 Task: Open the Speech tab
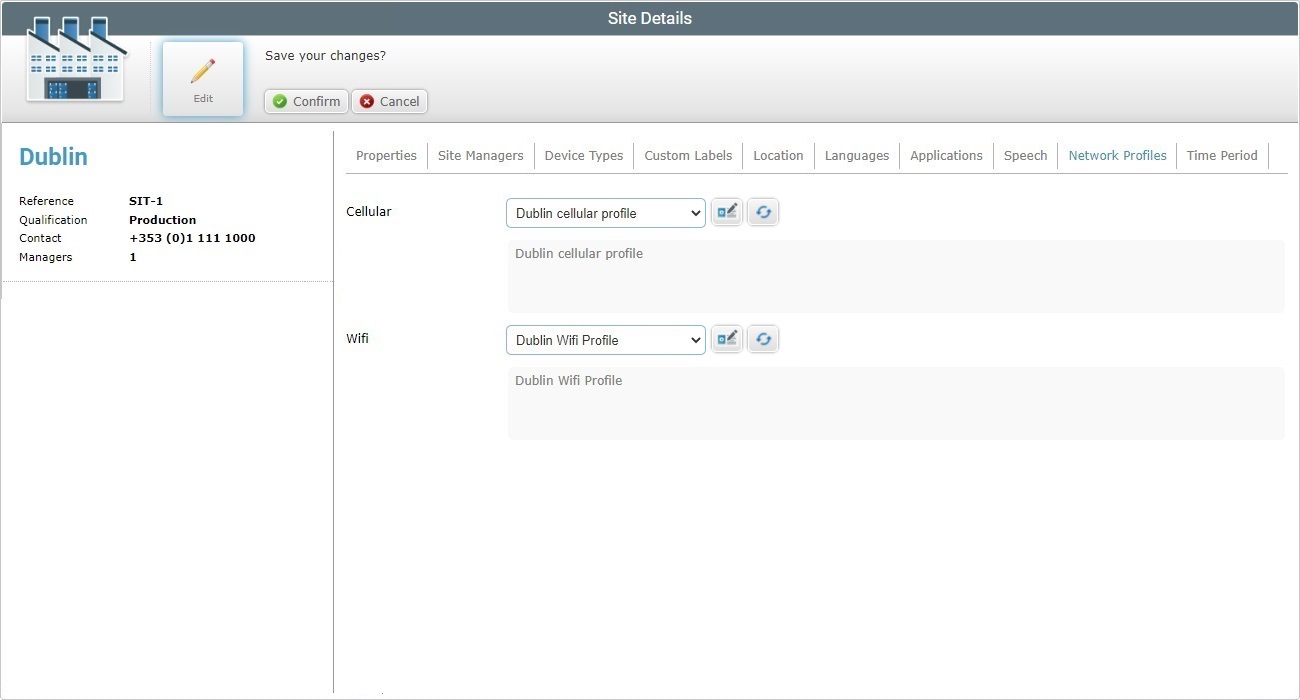tap(1025, 155)
